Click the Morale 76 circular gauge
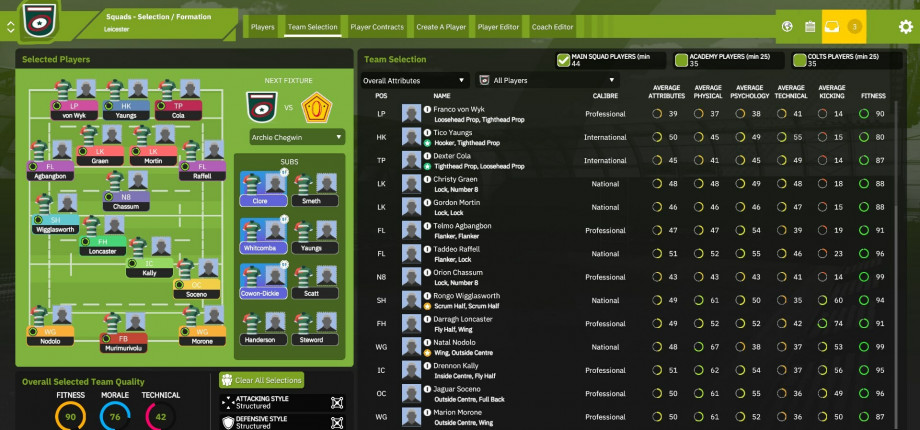920x430 pixels. 115,417
